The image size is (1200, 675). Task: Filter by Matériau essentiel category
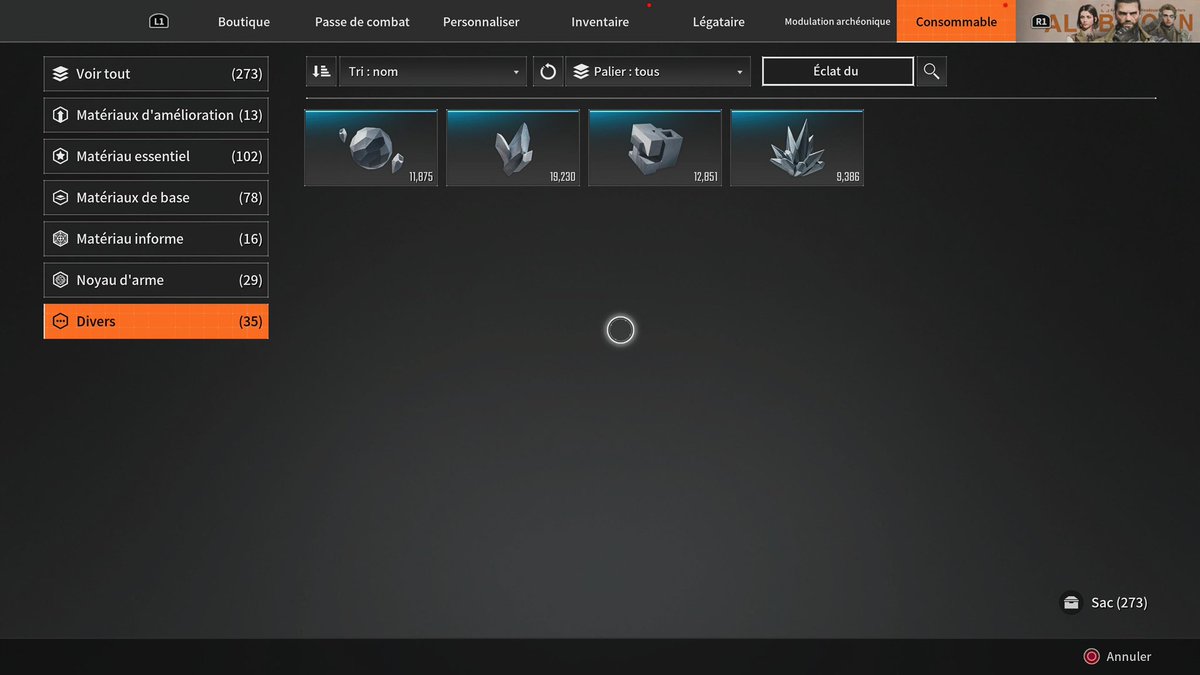pos(156,156)
